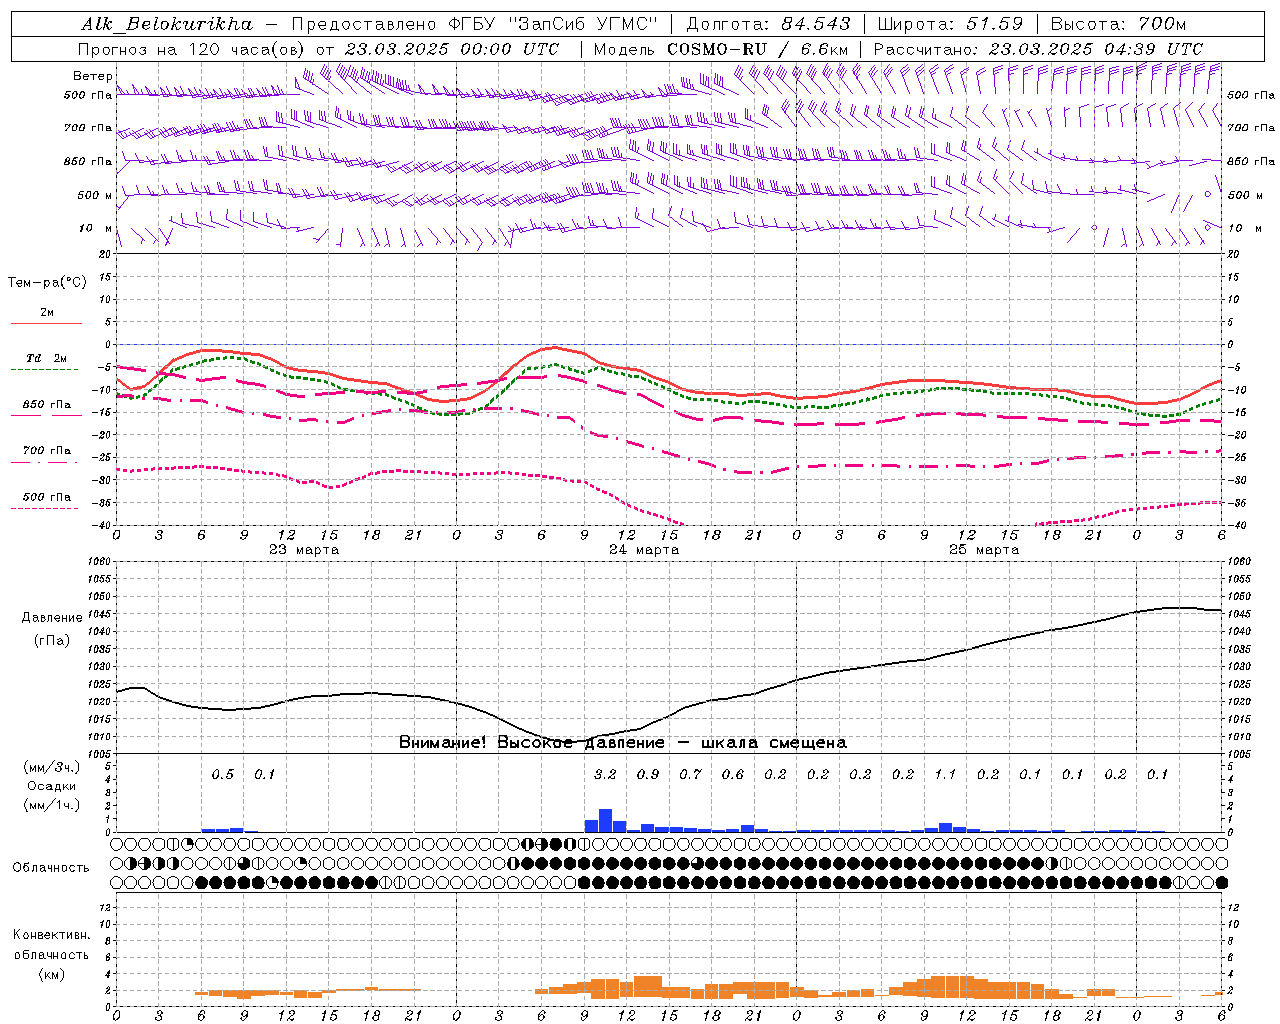This screenshot has height=1024, width=1280.
Task: Click the 'Рассчитано: 23.03.2025 04:39 UTC' text
Action: coord(1038,48)
